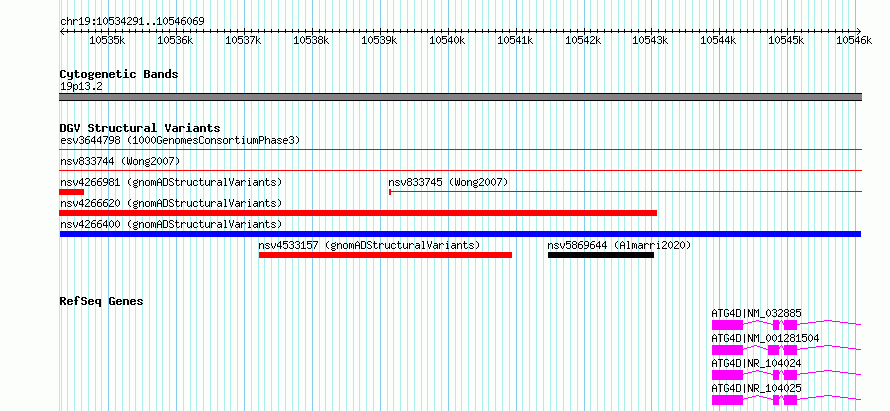Click the 10543k ruler position
The height and width of the screenshot is (411, 890).
(651, 40)
